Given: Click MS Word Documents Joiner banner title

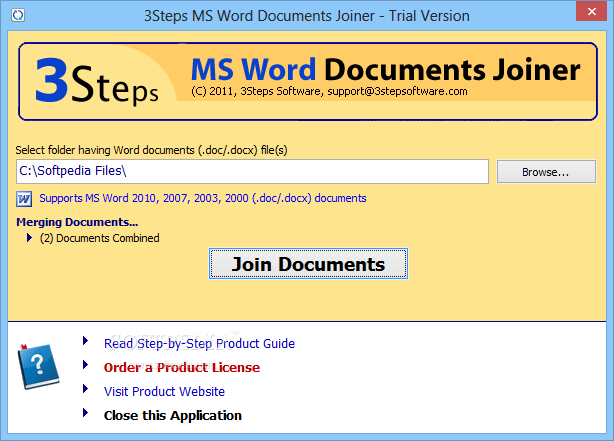Looking at the screenshot, I should [385, 69].
